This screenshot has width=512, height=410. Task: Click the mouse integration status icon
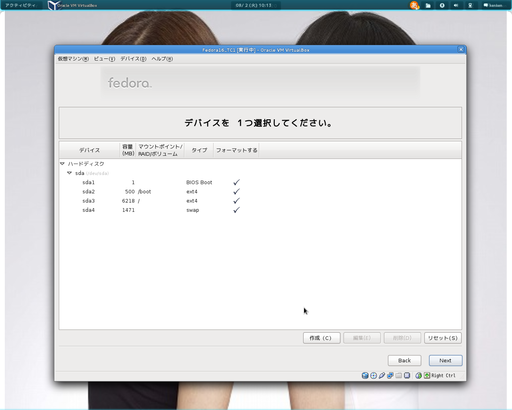click(x=418, y=375)
